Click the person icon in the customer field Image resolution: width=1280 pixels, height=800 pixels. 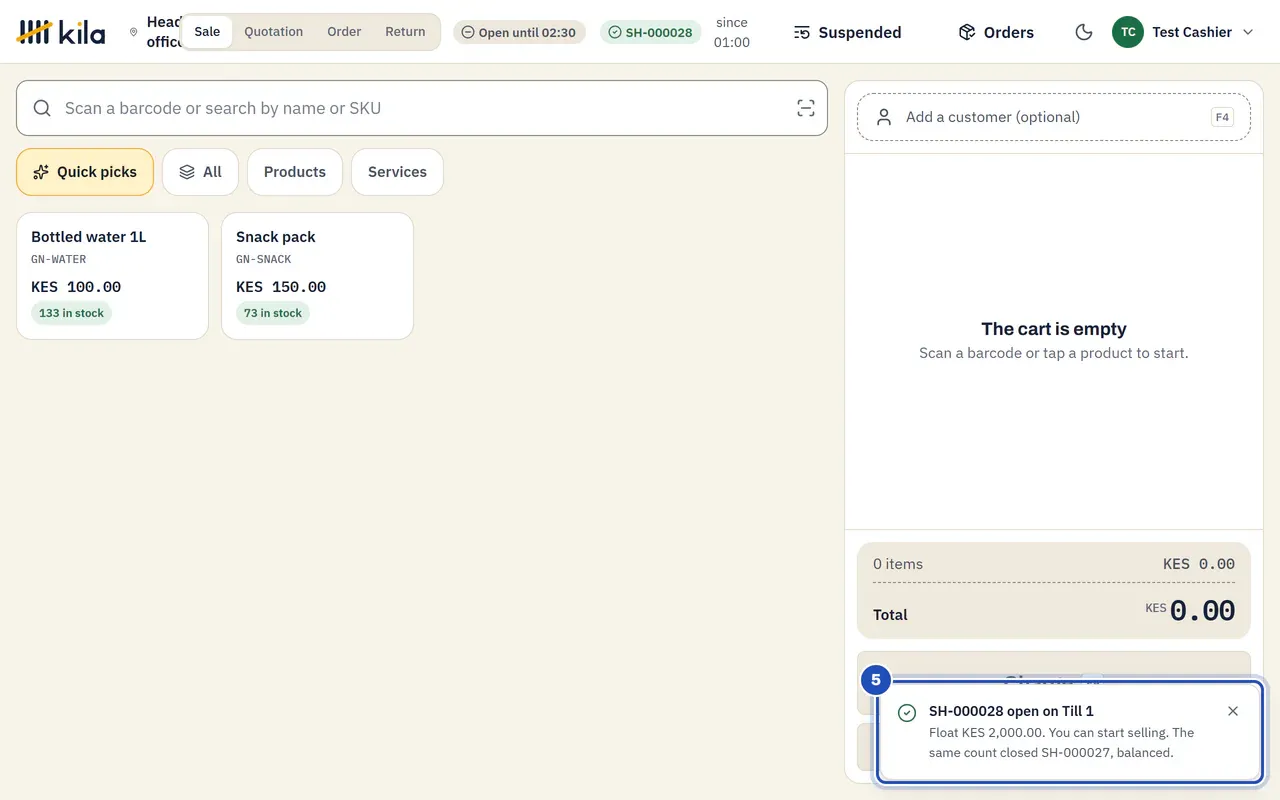pyautogui.click(x=884, y=117)
